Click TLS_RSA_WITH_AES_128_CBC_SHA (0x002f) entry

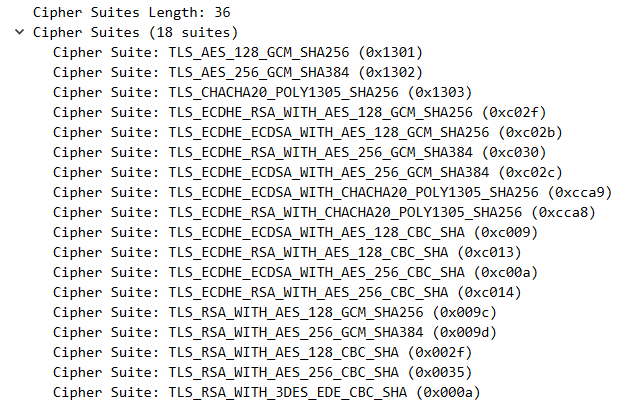coord(262,353)
